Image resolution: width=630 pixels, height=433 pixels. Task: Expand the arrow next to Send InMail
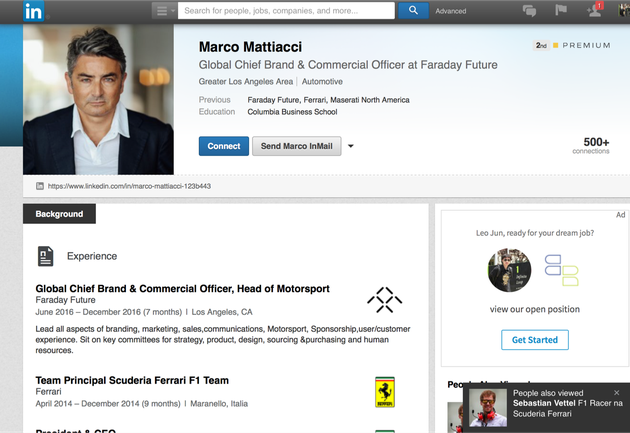(x=351, y=146)
